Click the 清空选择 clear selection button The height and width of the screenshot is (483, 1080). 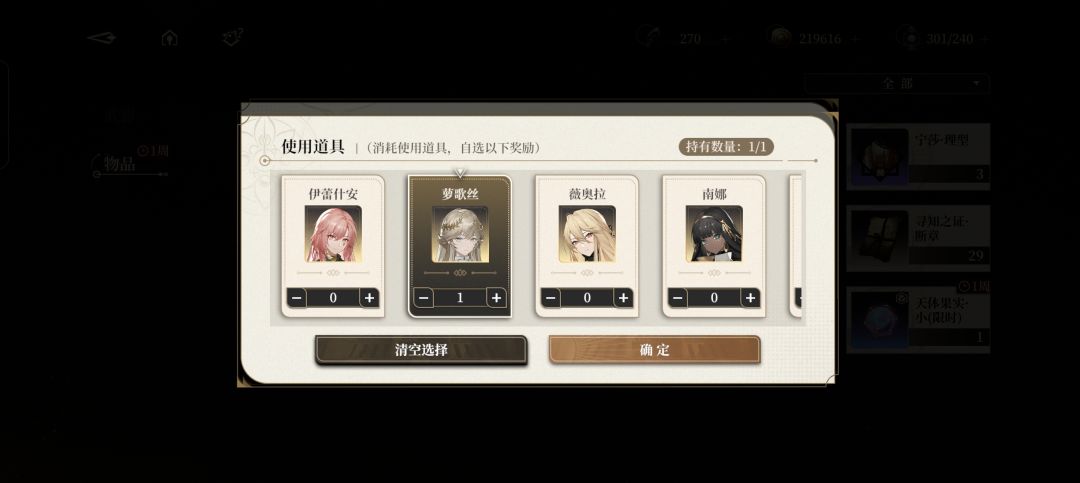tap(421, 349)
